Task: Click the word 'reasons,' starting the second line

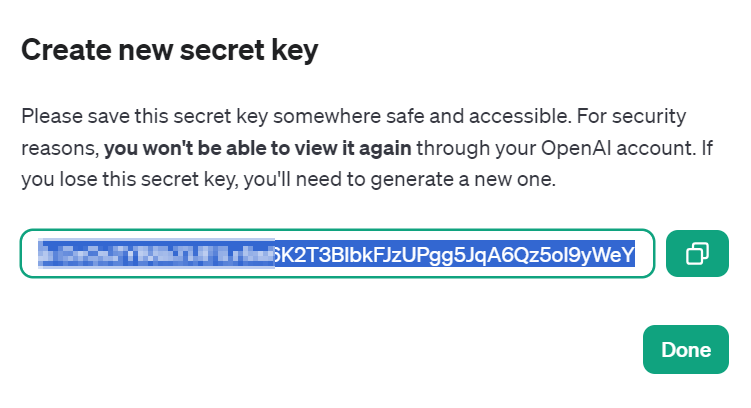Action: [60, 149]
